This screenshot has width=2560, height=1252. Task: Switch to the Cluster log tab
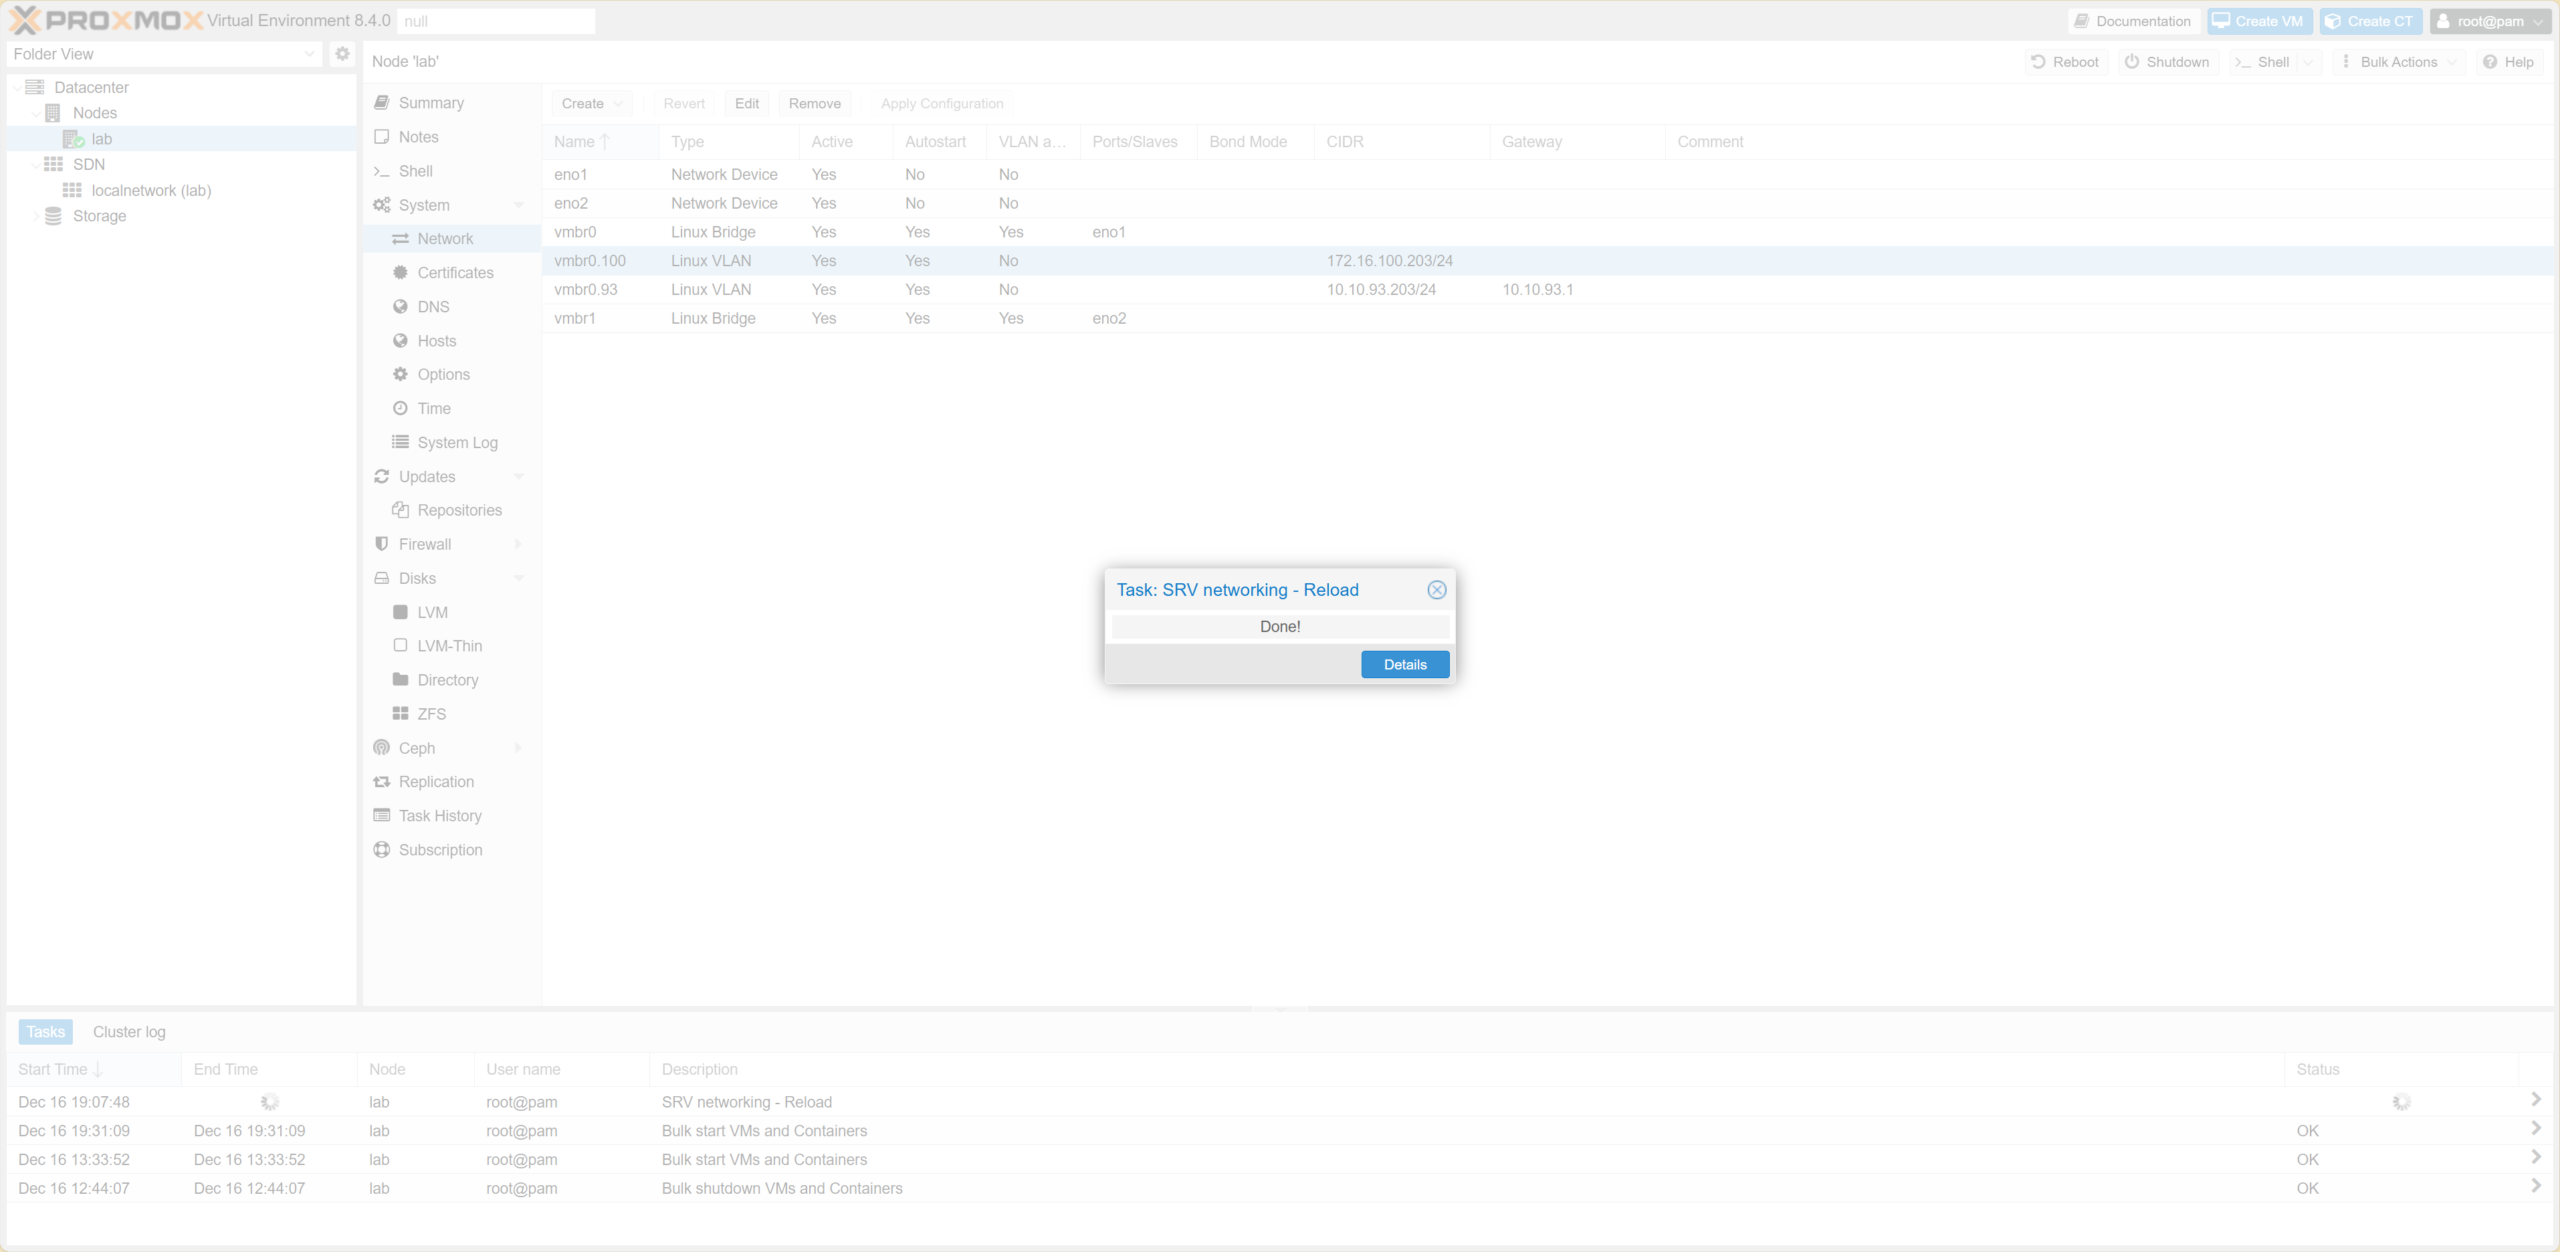pos(128,1031)
